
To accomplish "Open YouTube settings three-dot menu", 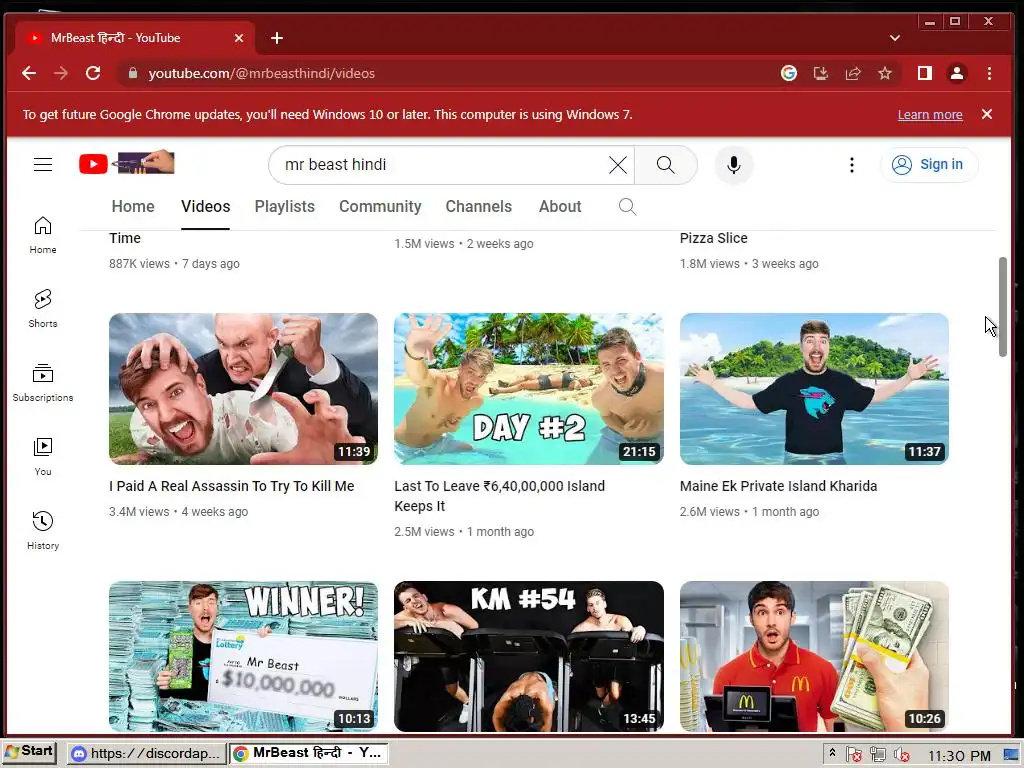I will 851,165.
